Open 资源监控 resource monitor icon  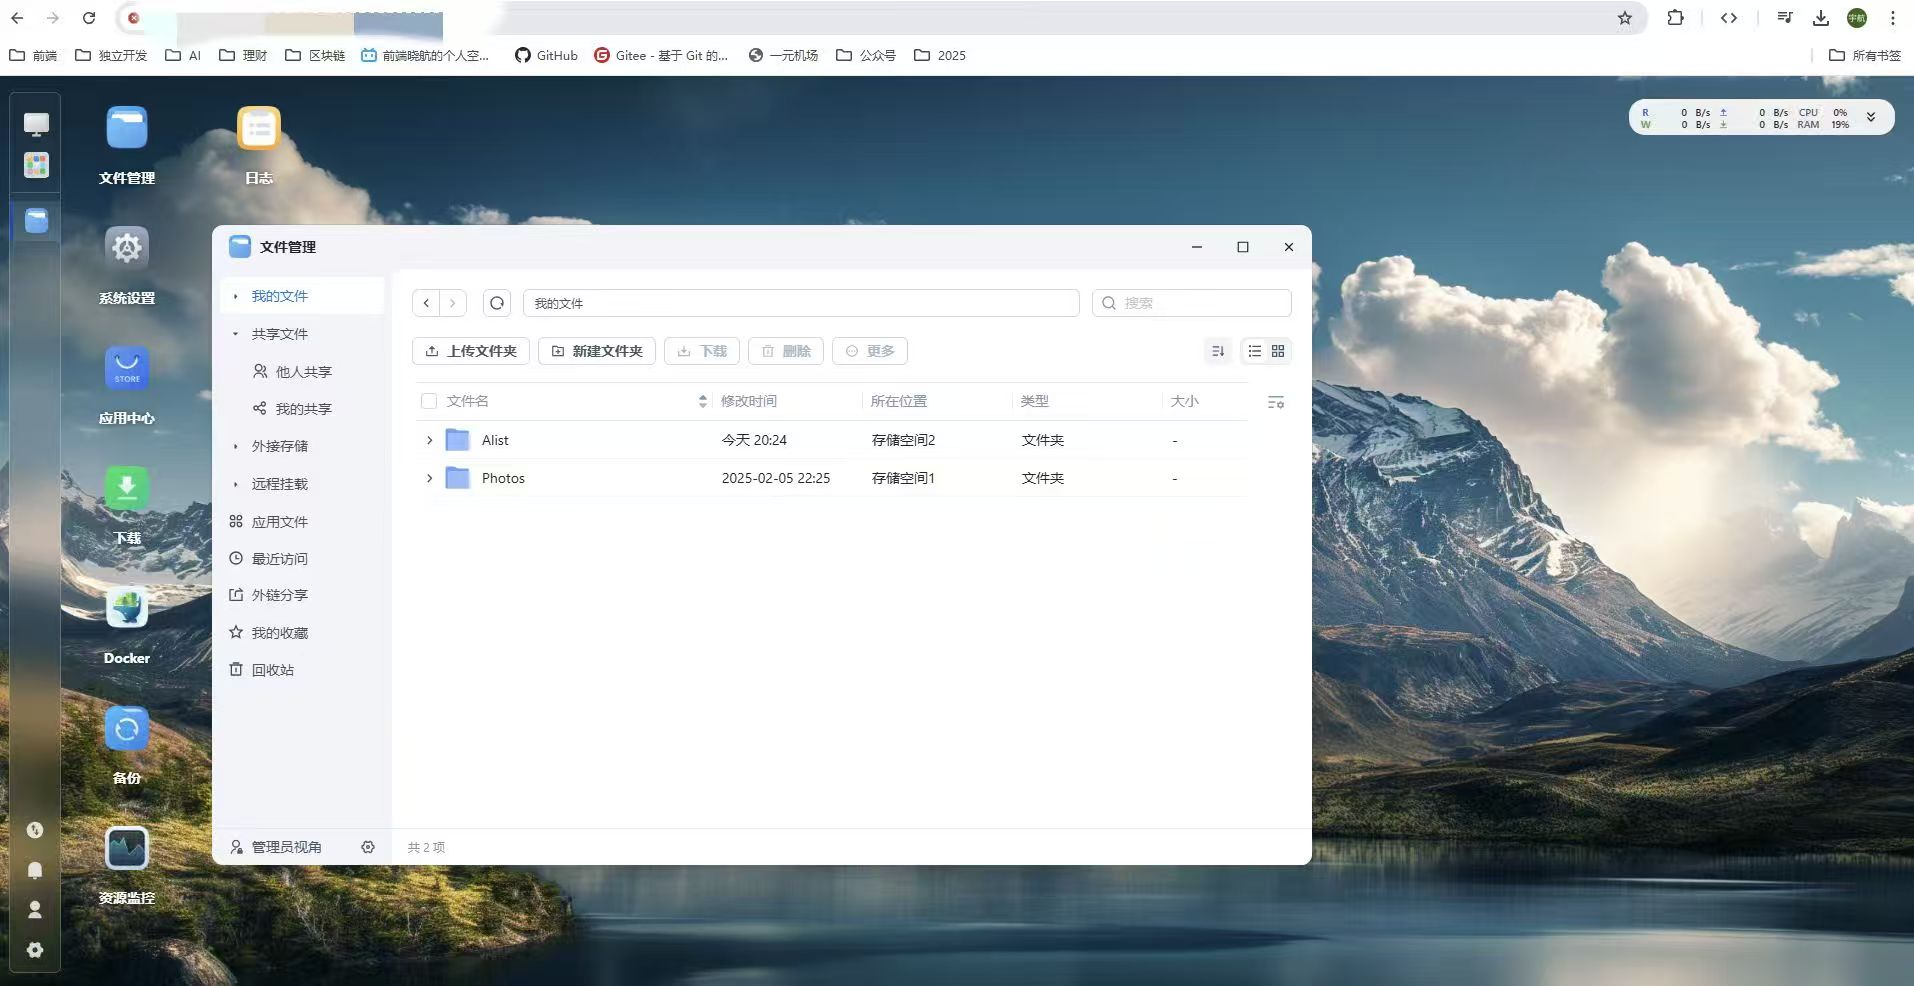coord(127,849)
